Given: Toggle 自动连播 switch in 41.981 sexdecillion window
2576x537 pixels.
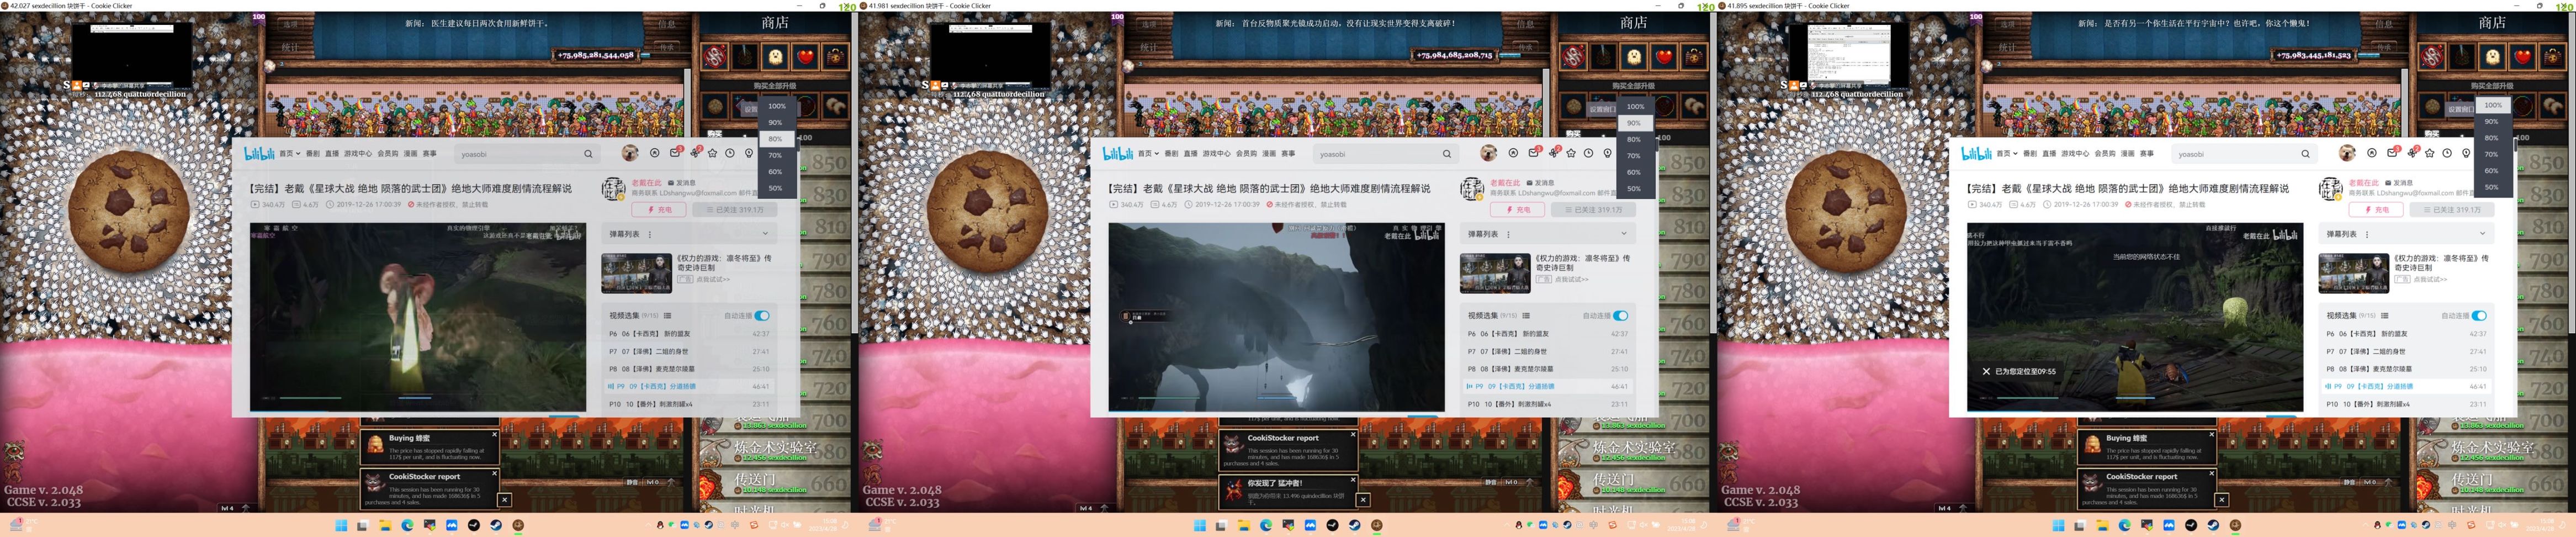Looking at the screenshot, I should tap(1620, 316).
